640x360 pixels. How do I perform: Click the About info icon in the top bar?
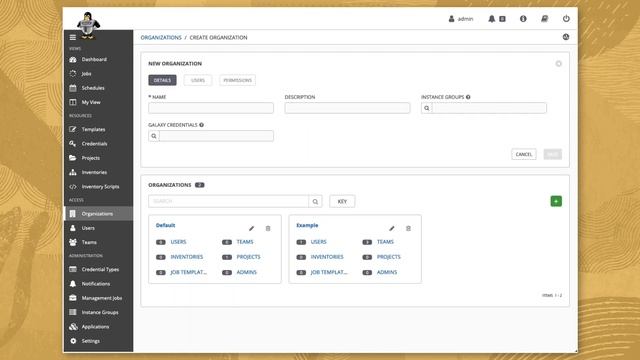tap(523, 19)
